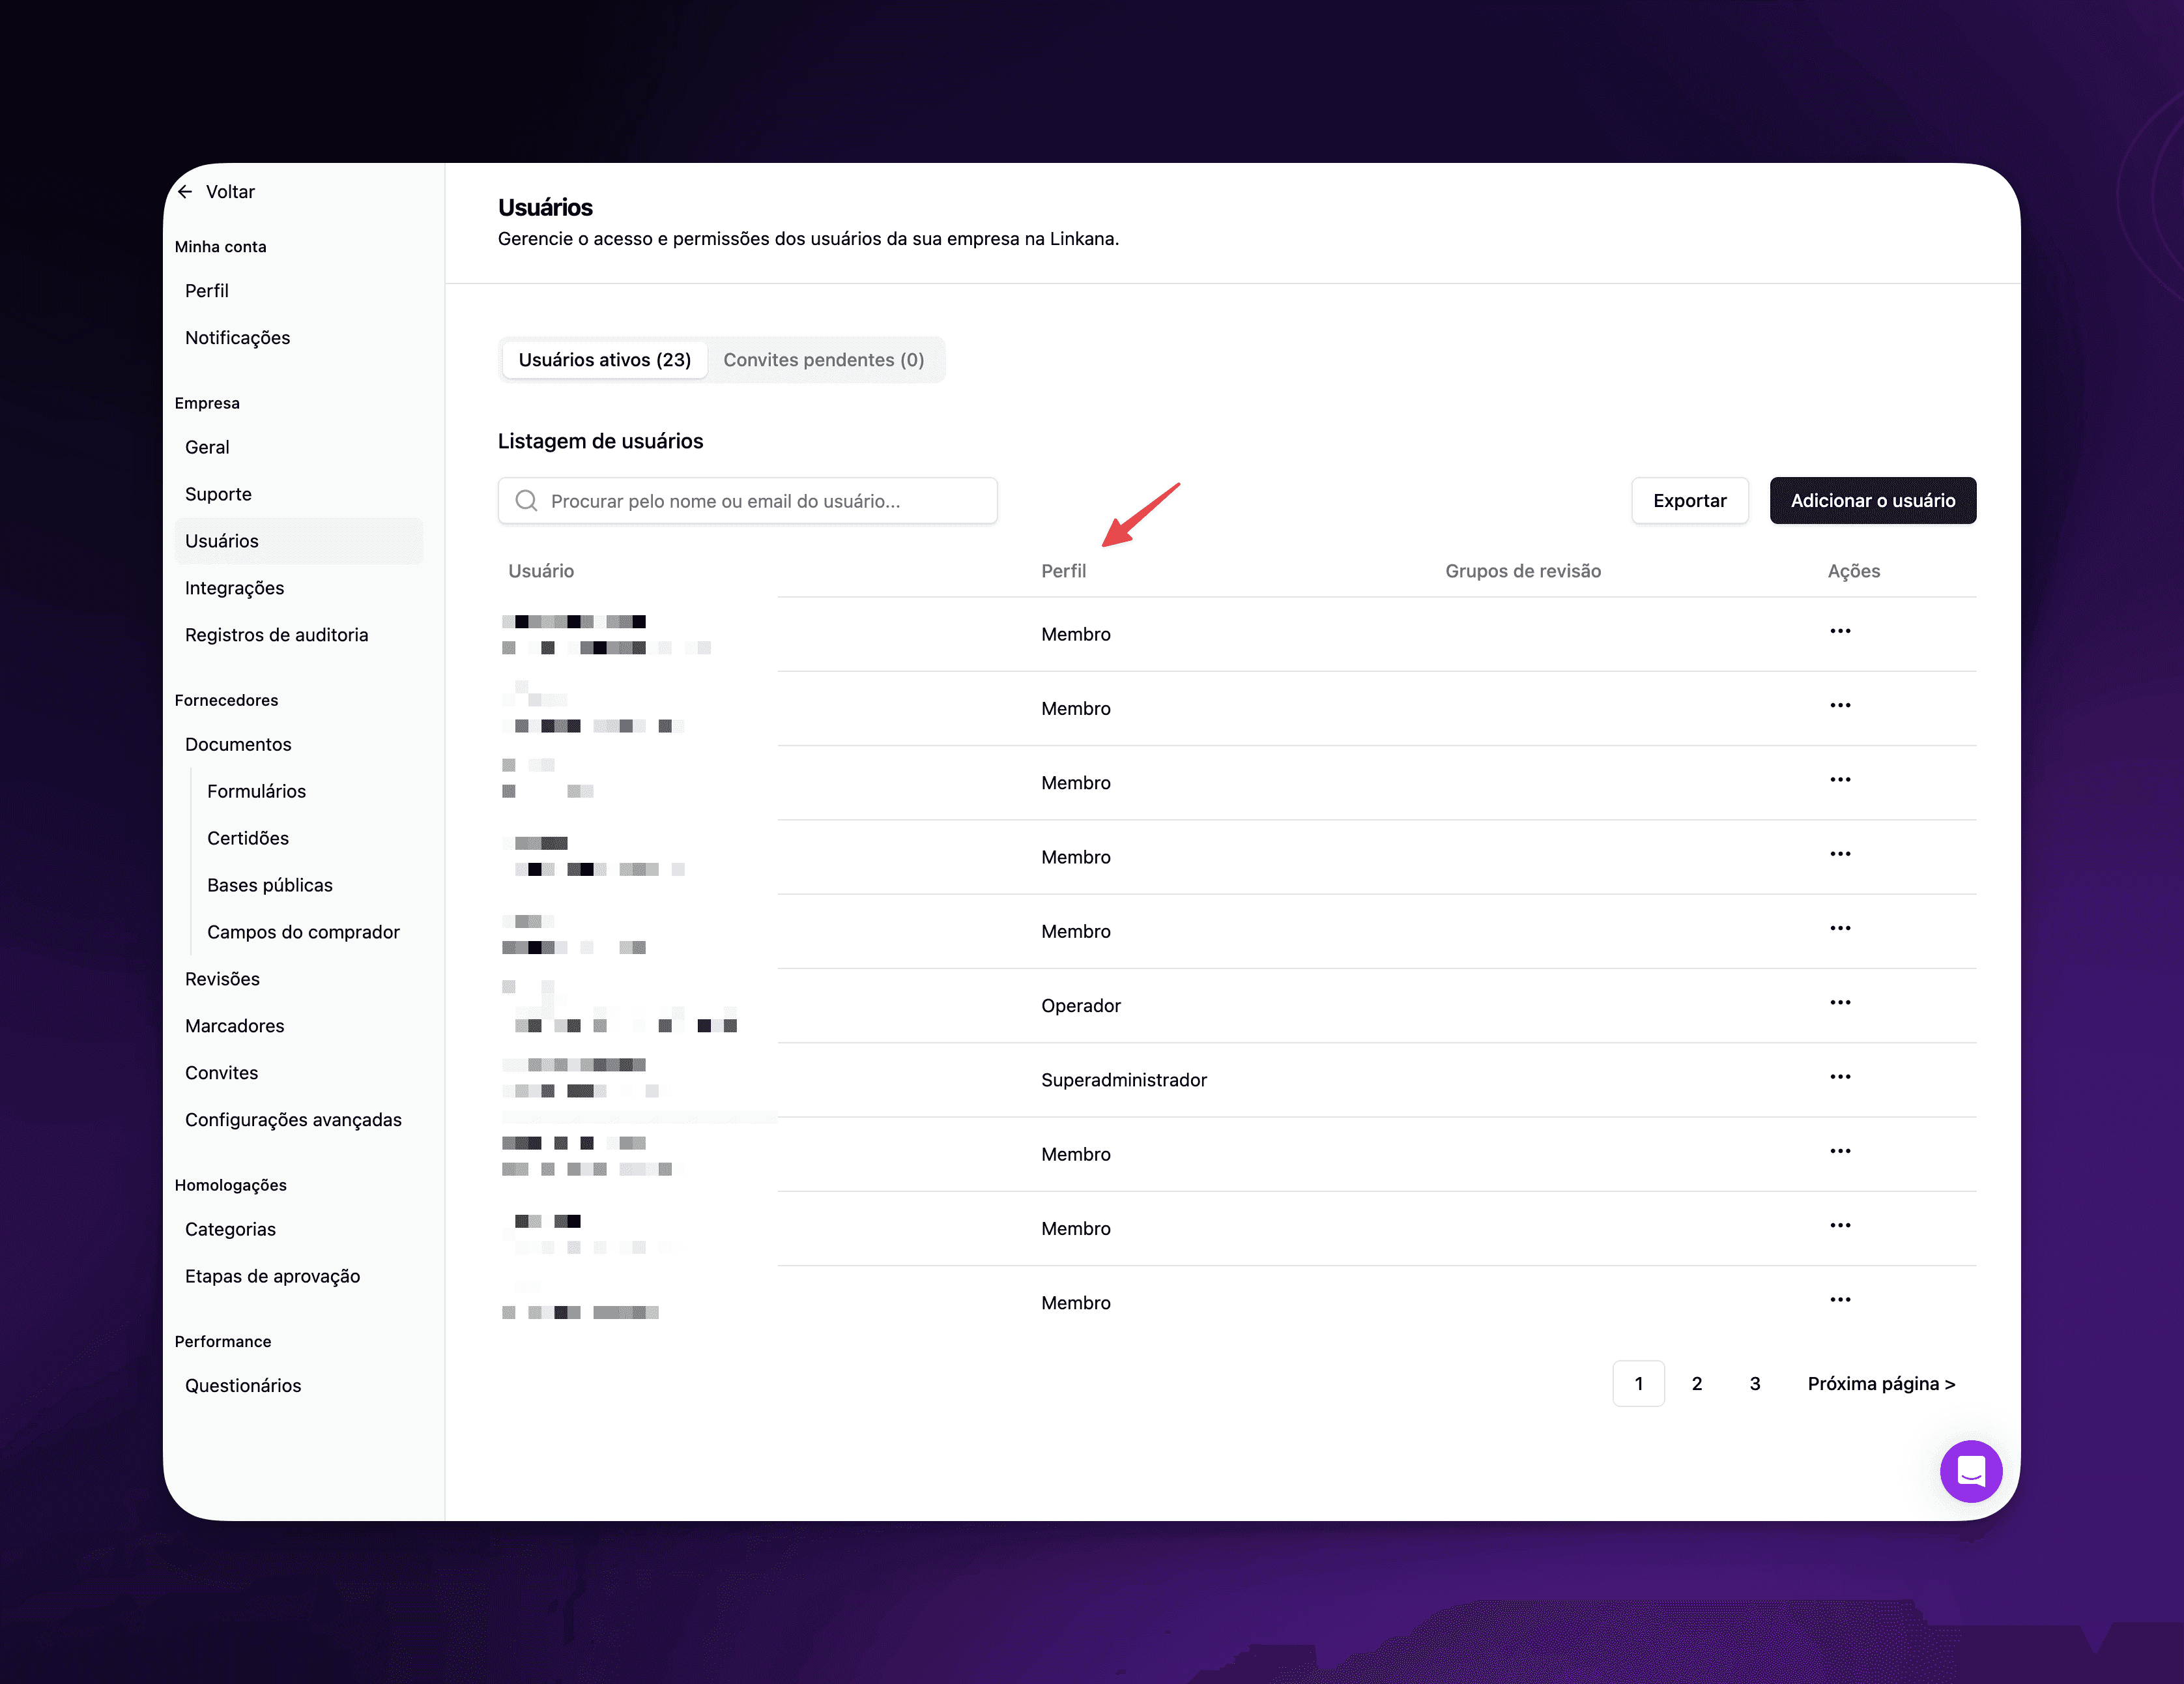Screen dimensions: 2184x1684
Task: Open Campos do comprador sub-item
Action: (304, 932)
